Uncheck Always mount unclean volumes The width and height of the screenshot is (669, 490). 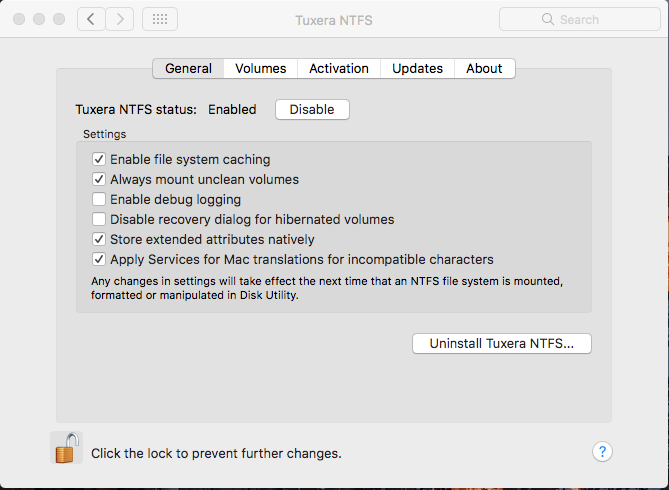99,179
